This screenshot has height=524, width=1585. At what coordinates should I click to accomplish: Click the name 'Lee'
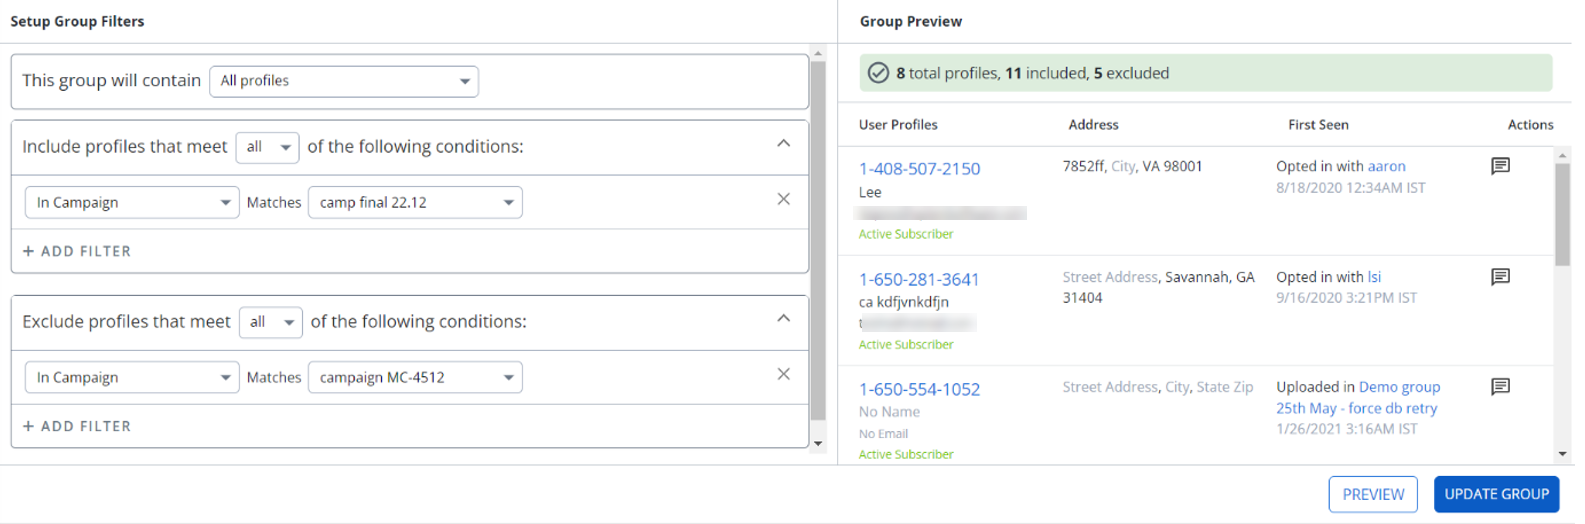coord(870,192)
